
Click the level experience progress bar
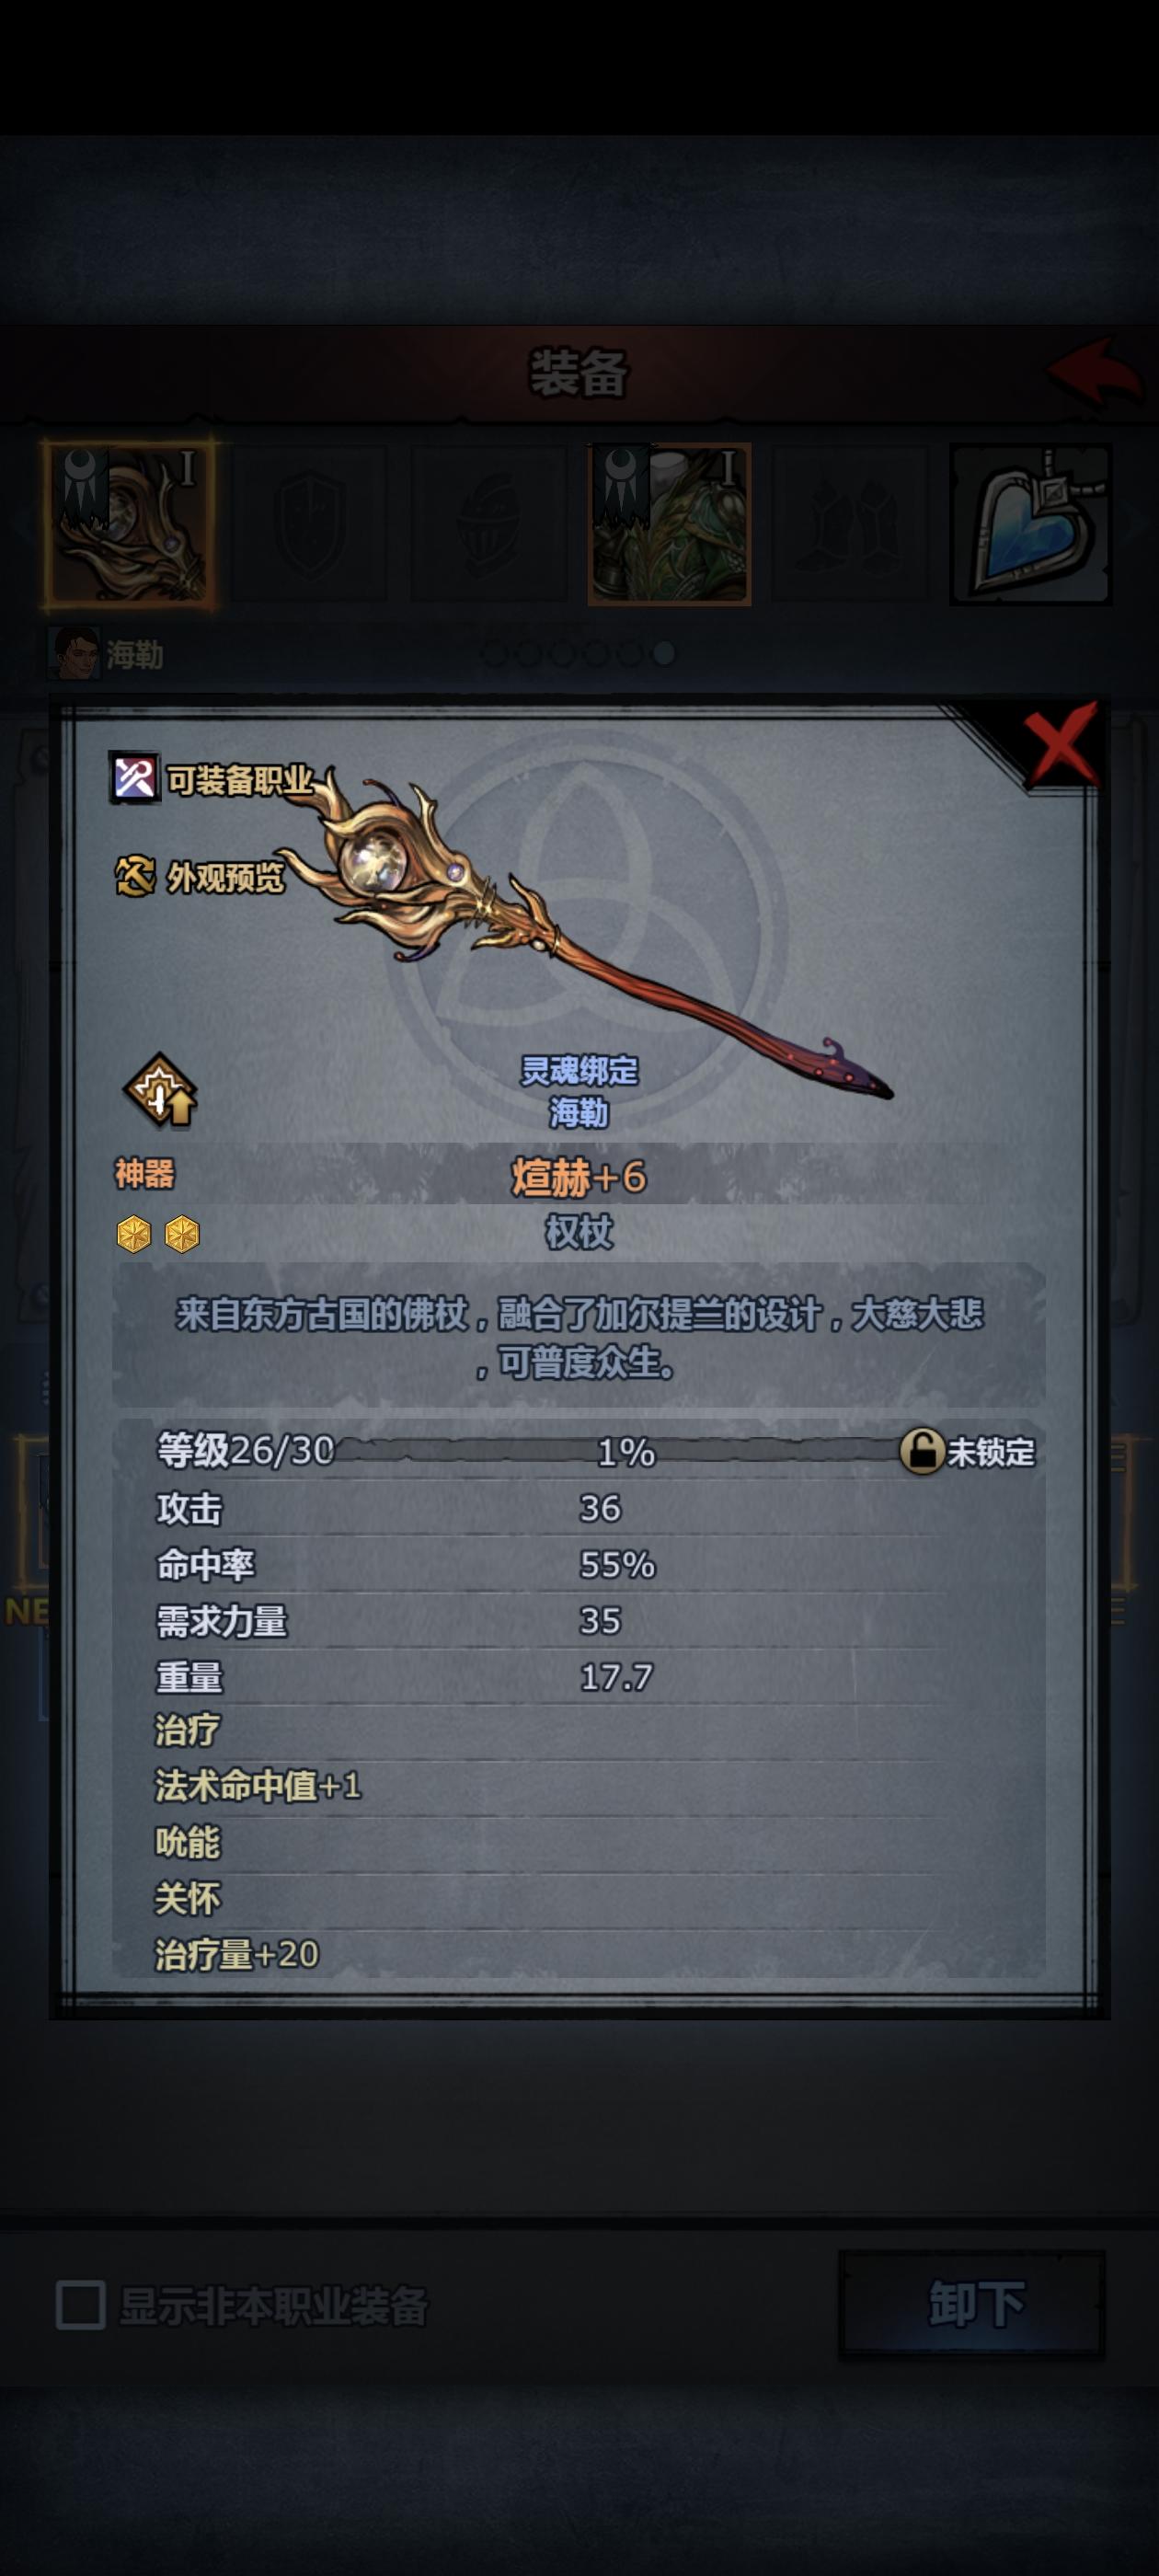(x=618, y=1451)
